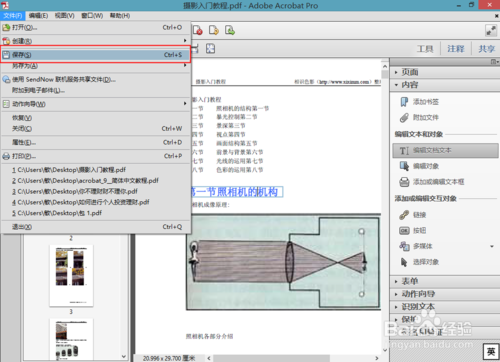Select the Add Bookmark icon in content panel

pos(404,102)
